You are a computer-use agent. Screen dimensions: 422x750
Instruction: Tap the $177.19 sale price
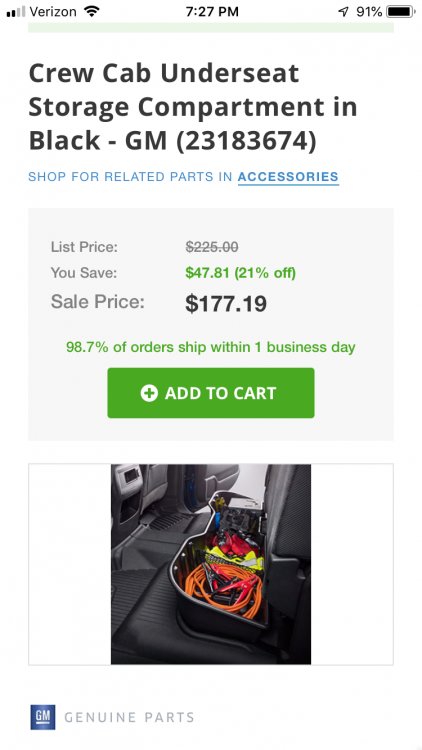pos(226,303)
